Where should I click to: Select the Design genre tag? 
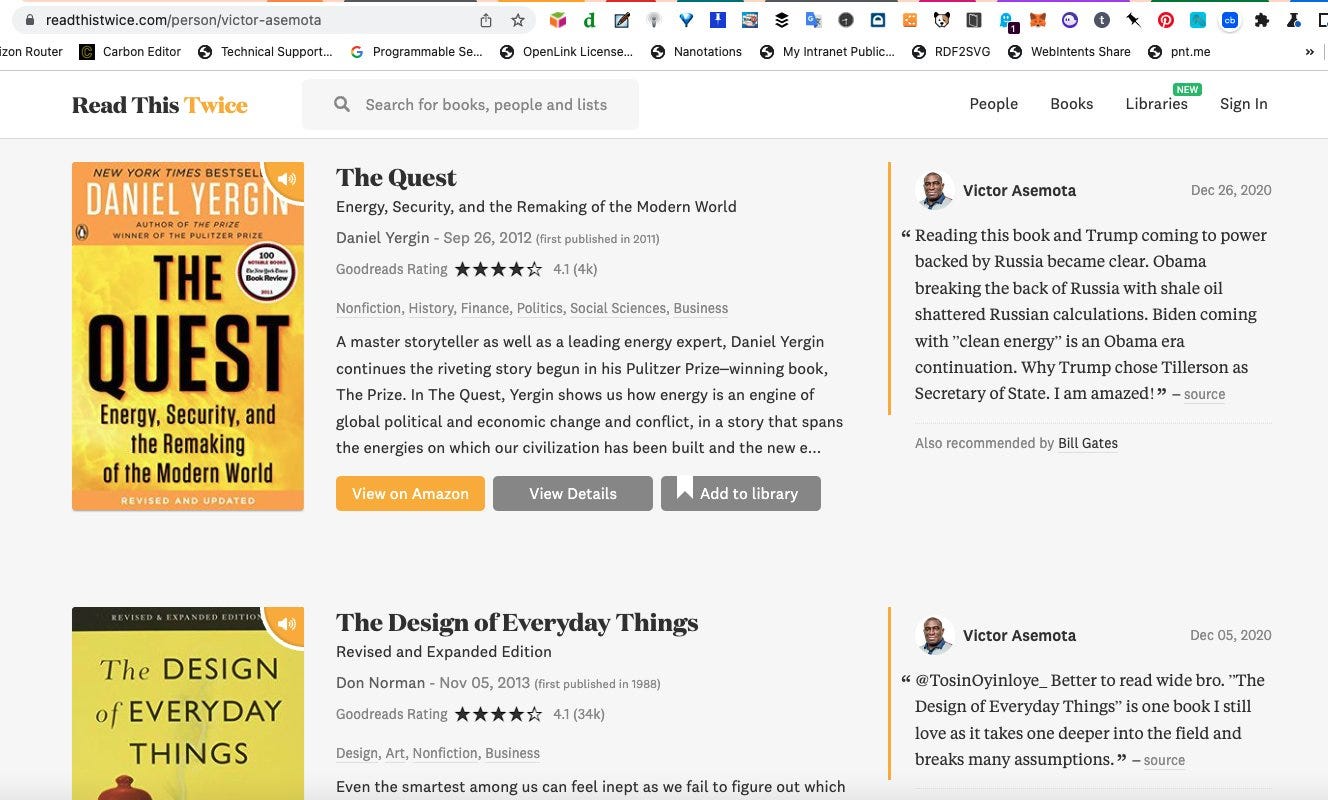point(357,753)
